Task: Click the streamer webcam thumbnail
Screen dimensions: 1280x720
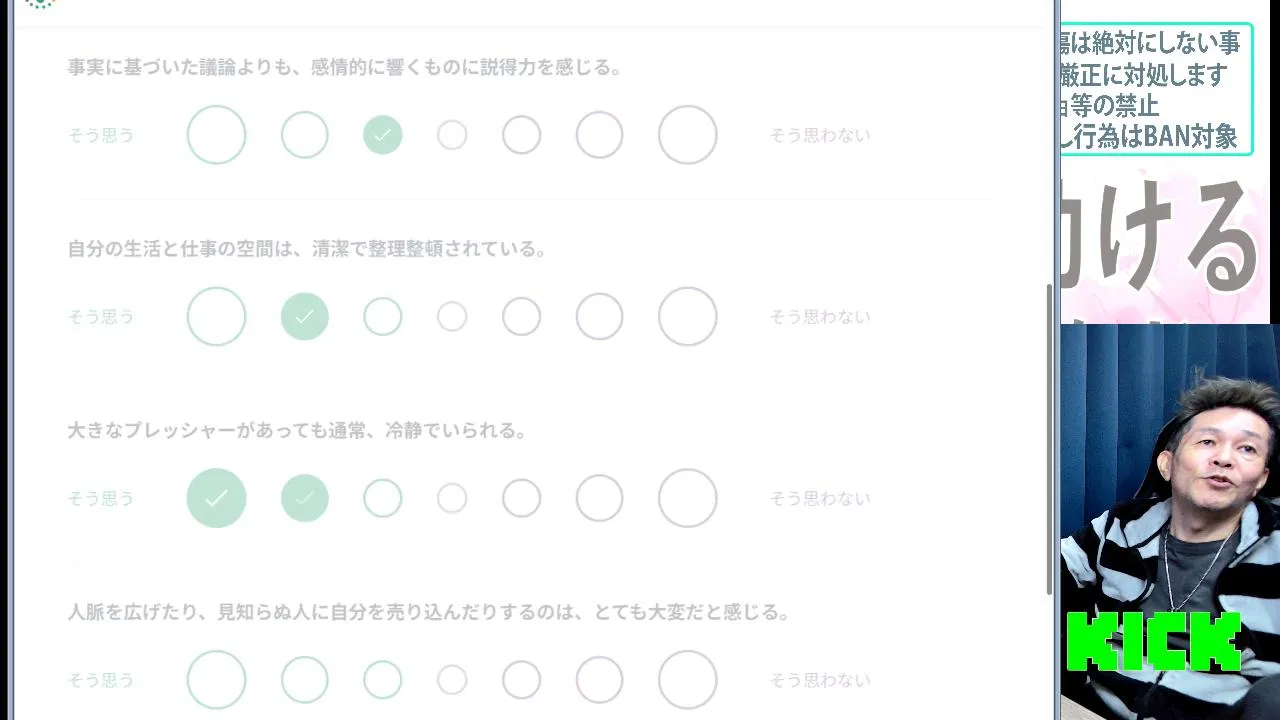Action: coord(1170,470)
